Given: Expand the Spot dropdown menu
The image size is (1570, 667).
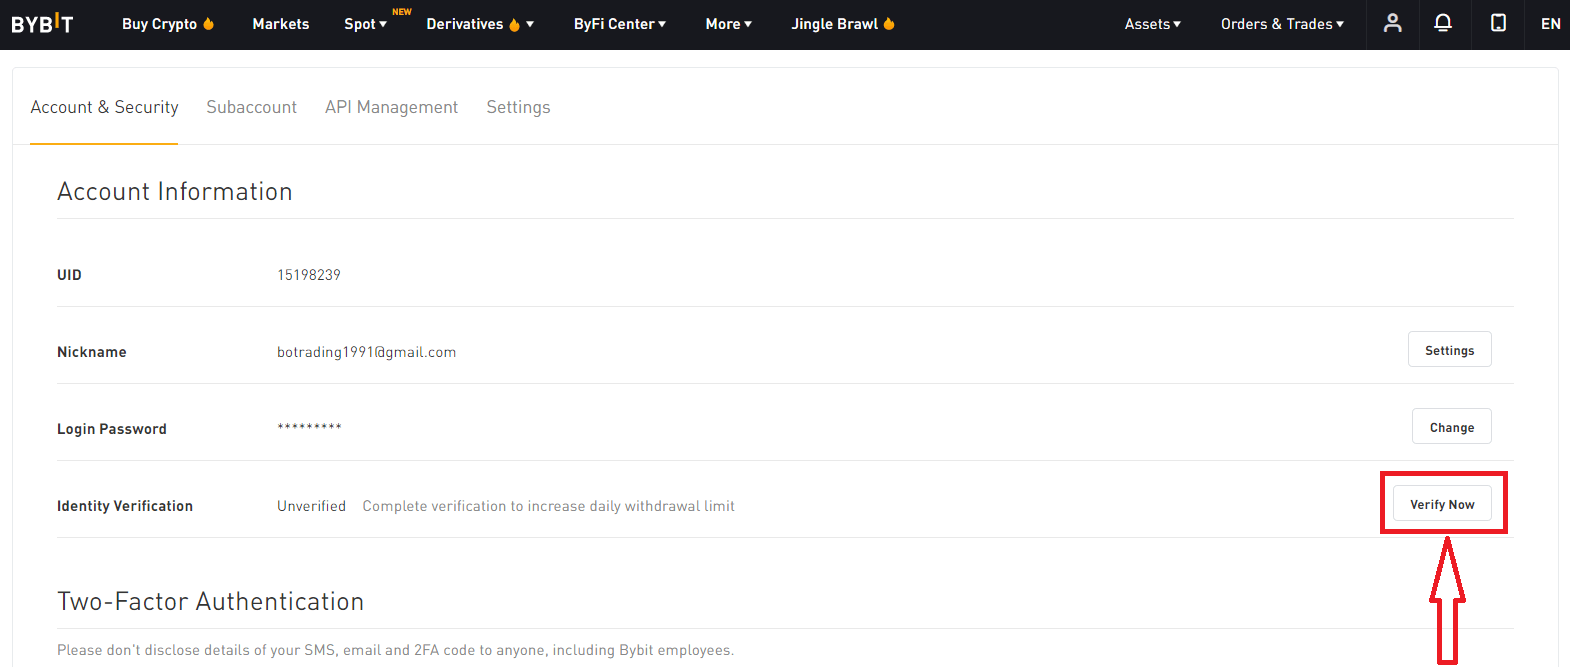Looking at the screenshot, I should [x=365, y=24].
